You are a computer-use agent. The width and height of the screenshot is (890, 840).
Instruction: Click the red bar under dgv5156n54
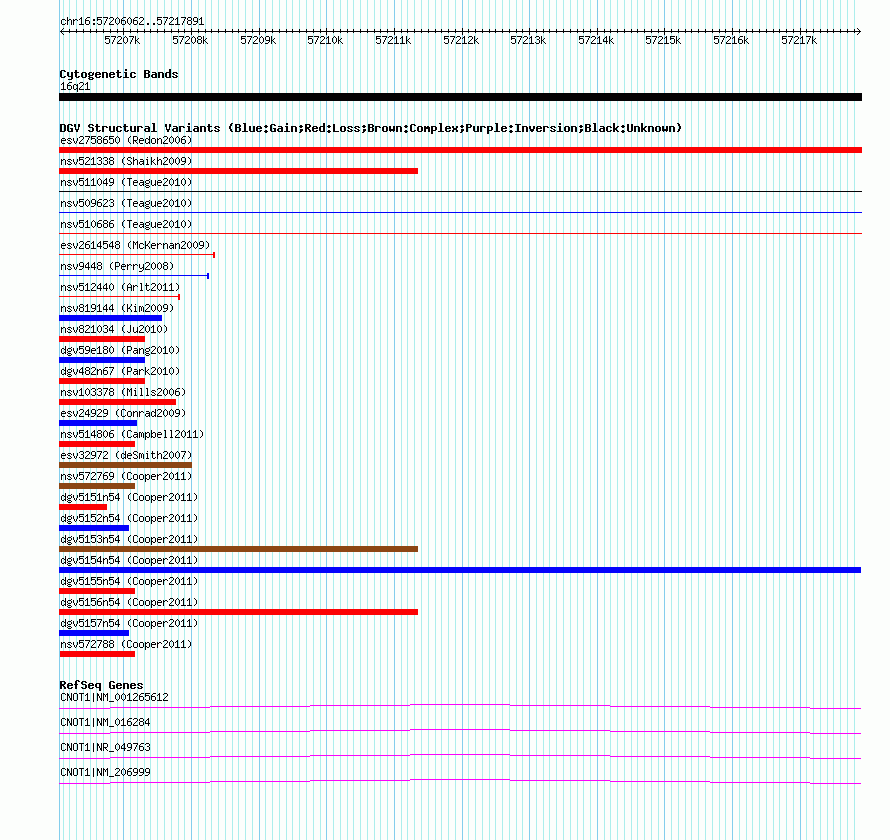point(238,612)
